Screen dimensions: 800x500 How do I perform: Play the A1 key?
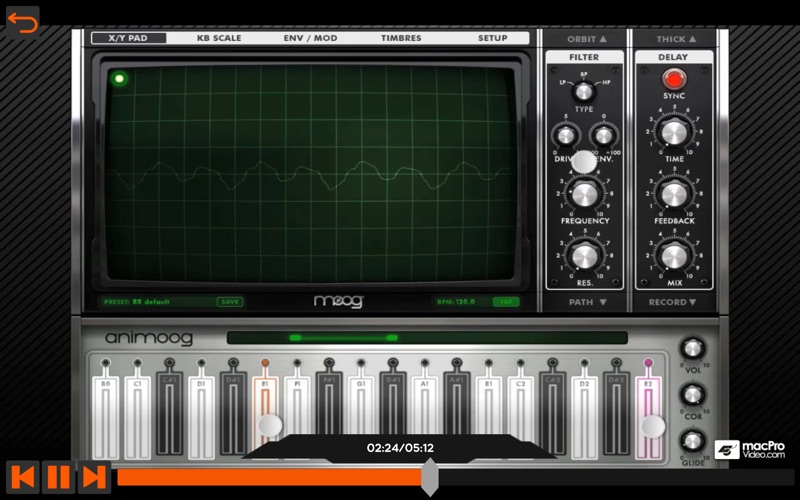[424, 407]
